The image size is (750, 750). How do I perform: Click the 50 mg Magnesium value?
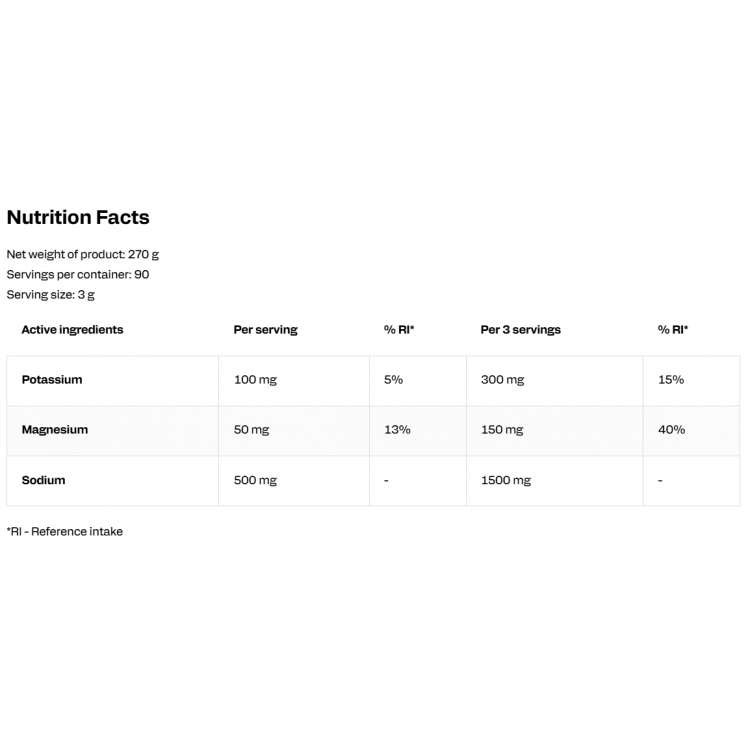coord(252,430)
